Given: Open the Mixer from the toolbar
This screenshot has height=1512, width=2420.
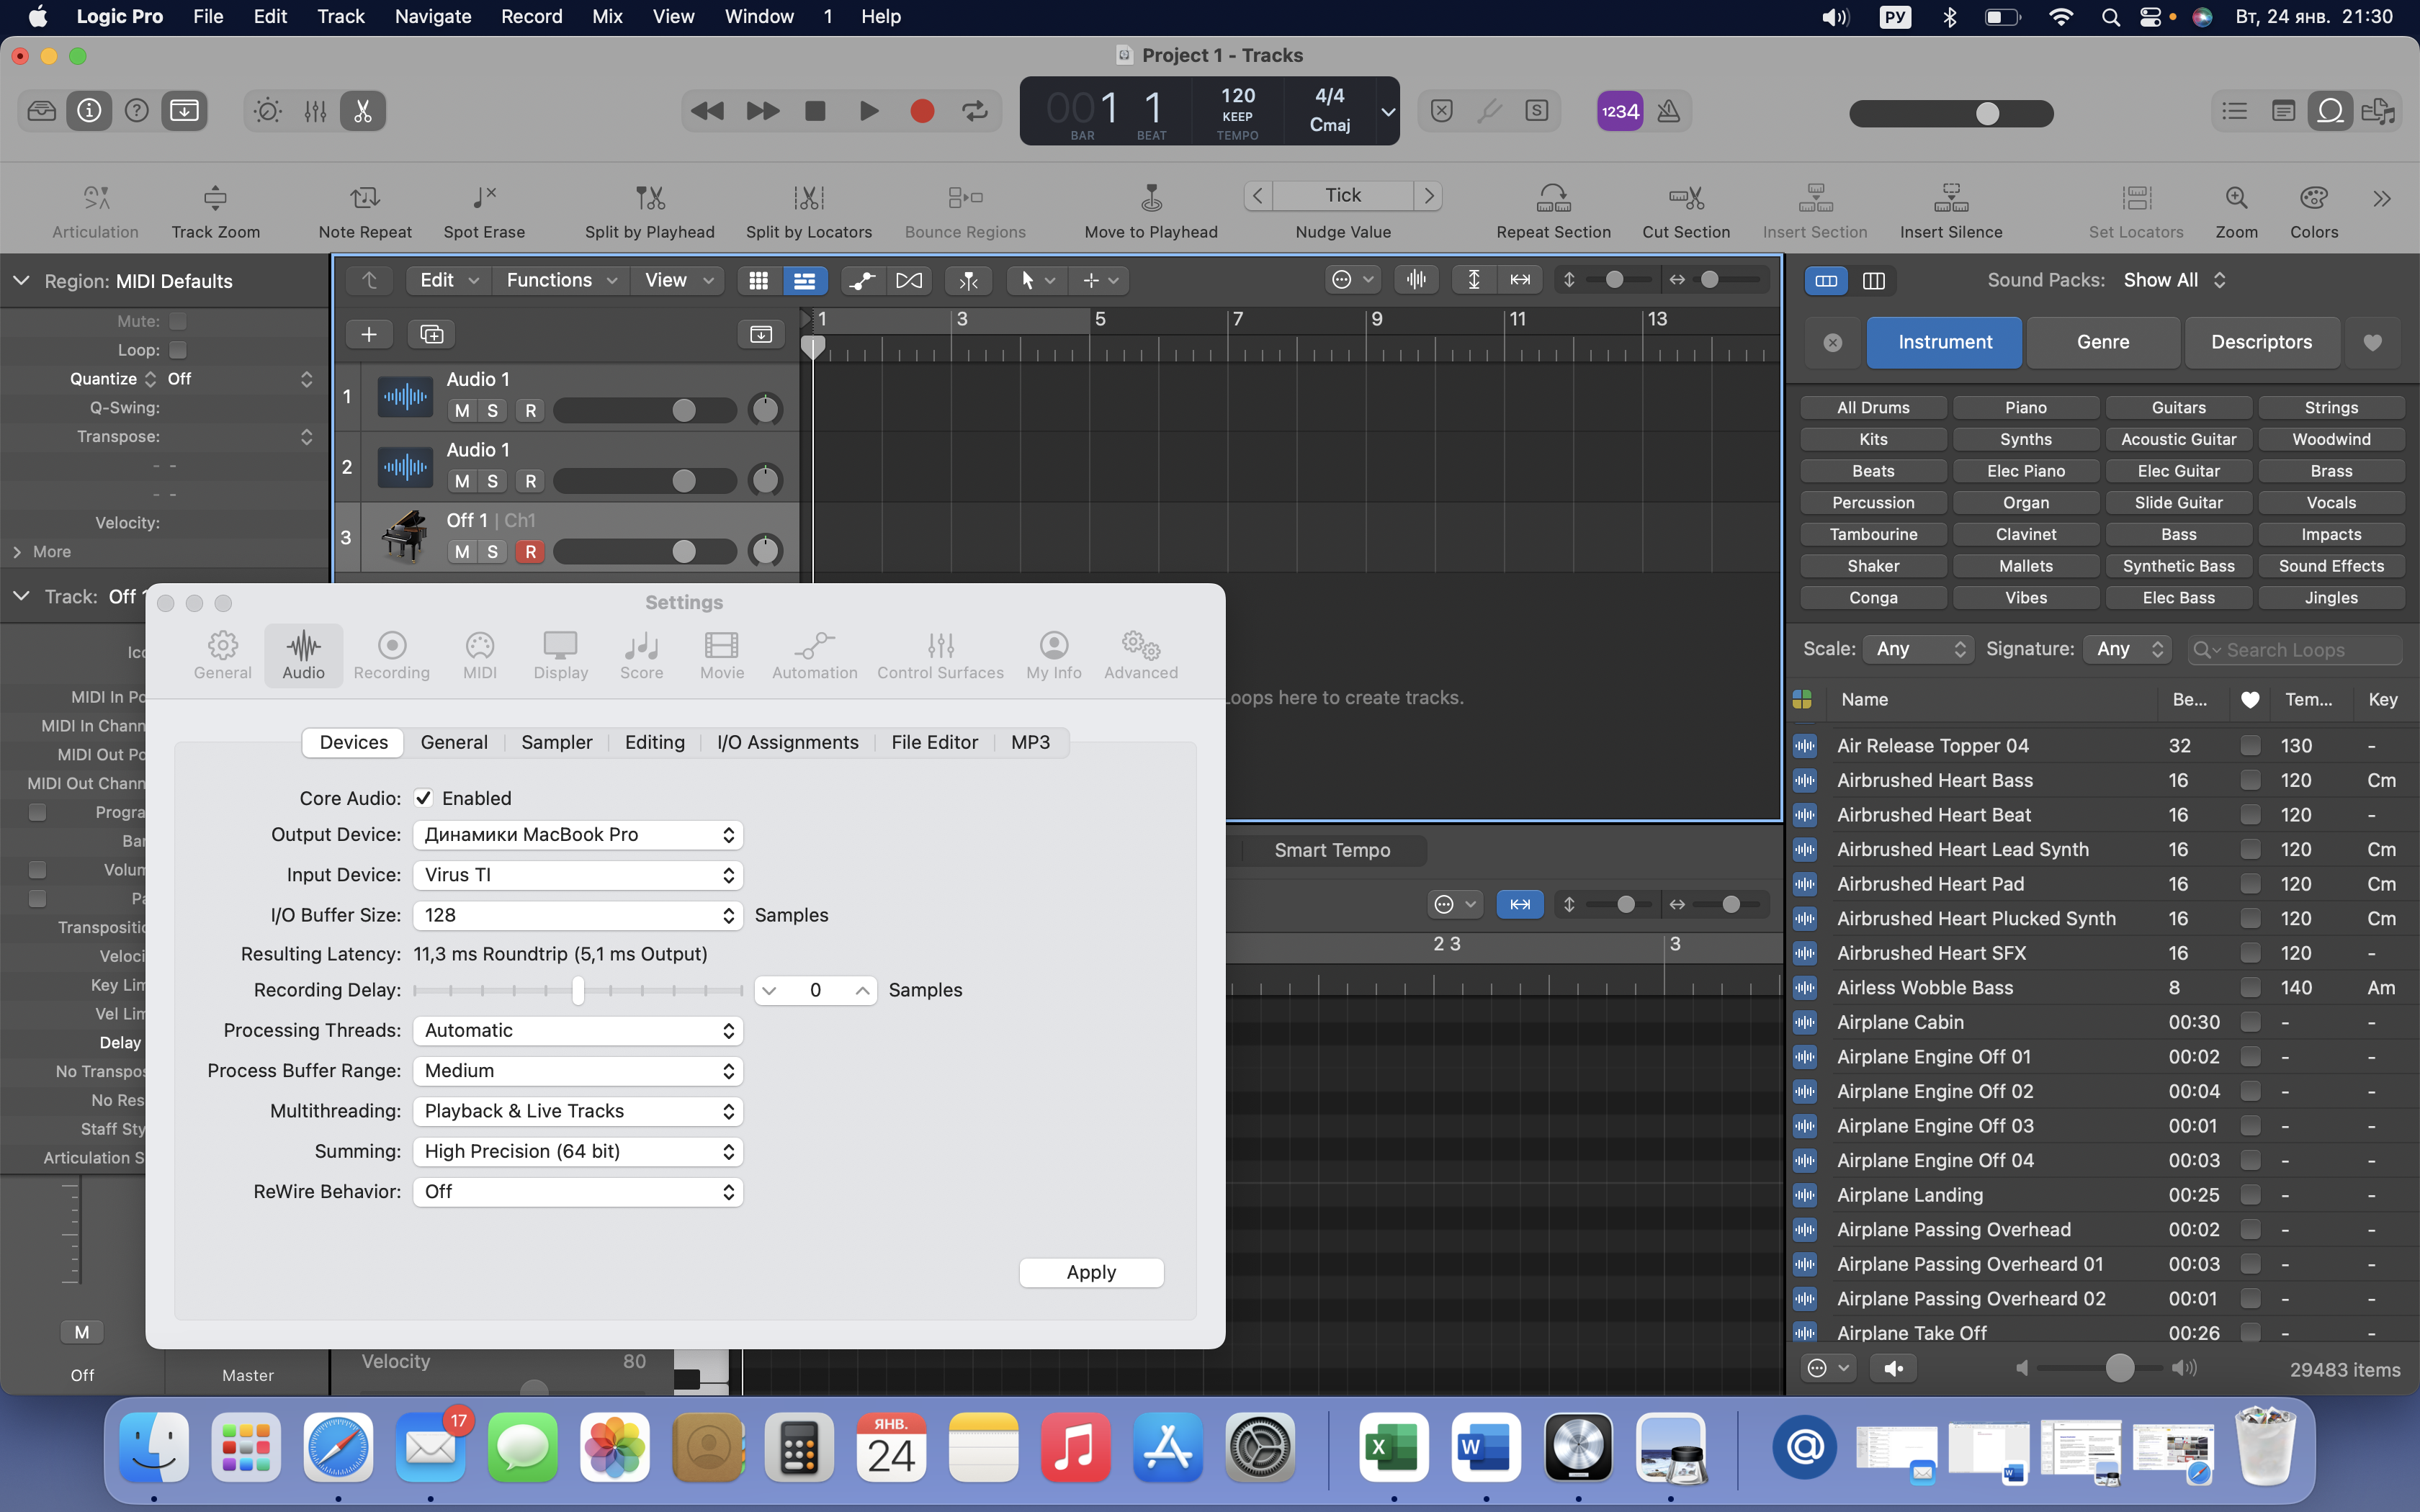Looking at the screenshot, I should pyautogui.click(x=315, y=111).
